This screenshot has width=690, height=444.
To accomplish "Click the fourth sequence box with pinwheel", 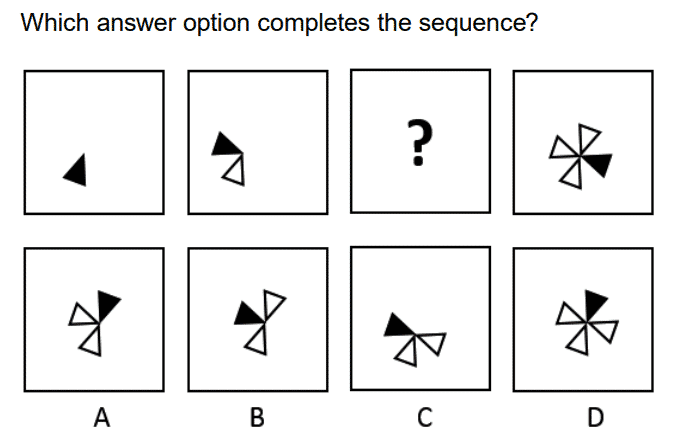I will (584, 141).
